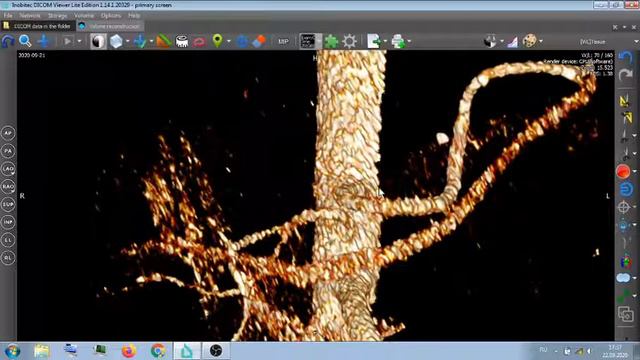Select the second yellow scalpel cut tool
The image size is (640, 360).
coord(627,118)
